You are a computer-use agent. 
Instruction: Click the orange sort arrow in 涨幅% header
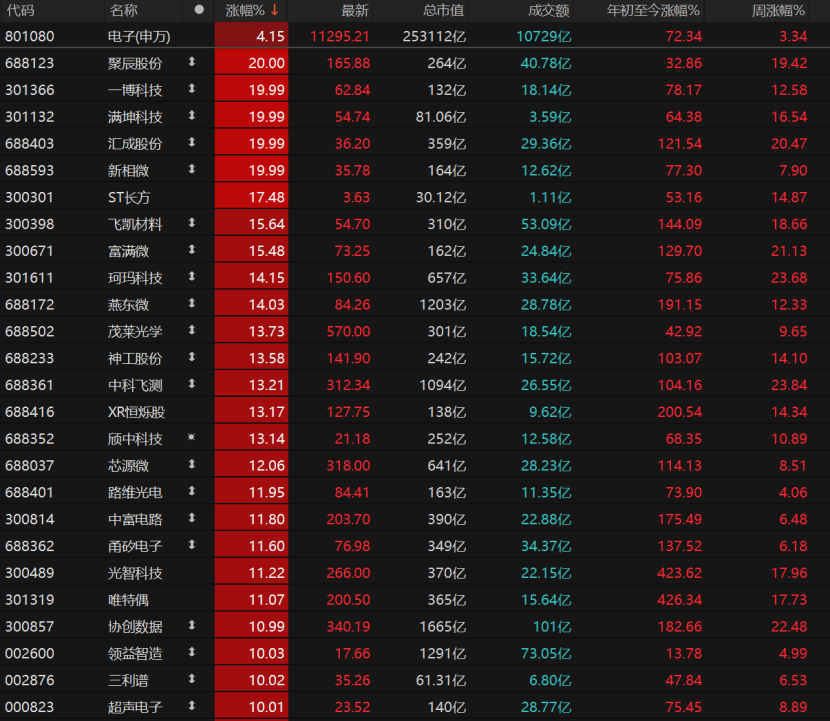(x=275, y=10)
